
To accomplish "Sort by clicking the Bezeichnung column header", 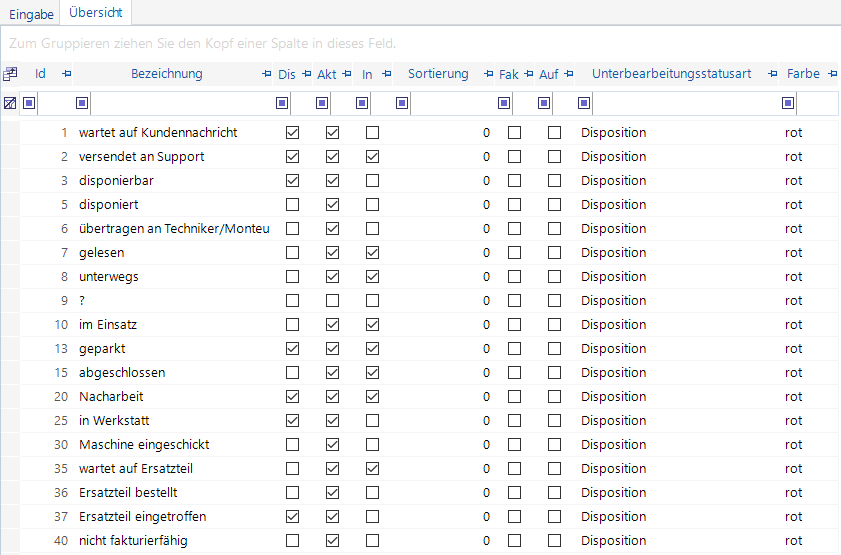I will [x=166, y=74].
